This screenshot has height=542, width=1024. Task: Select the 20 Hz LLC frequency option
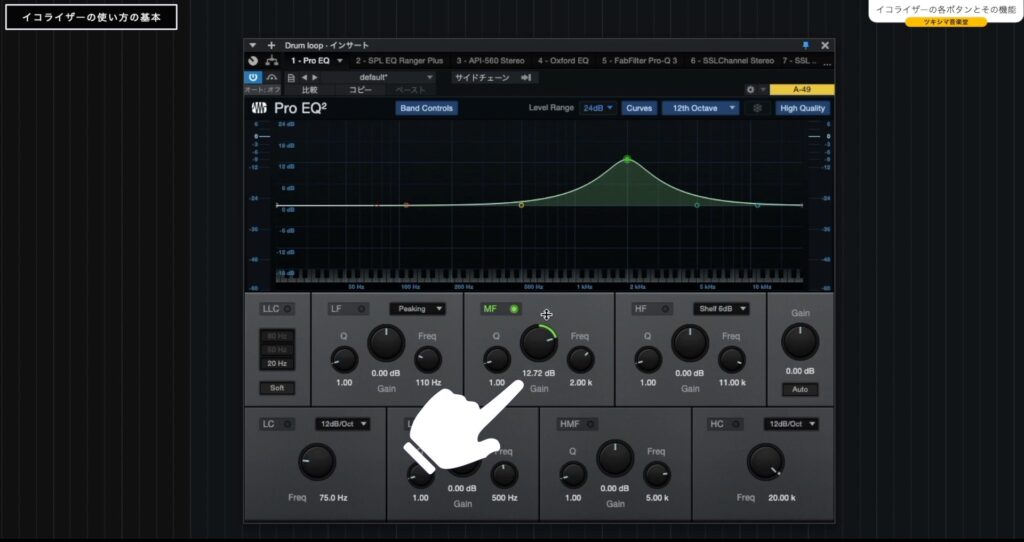pos(277,364)
